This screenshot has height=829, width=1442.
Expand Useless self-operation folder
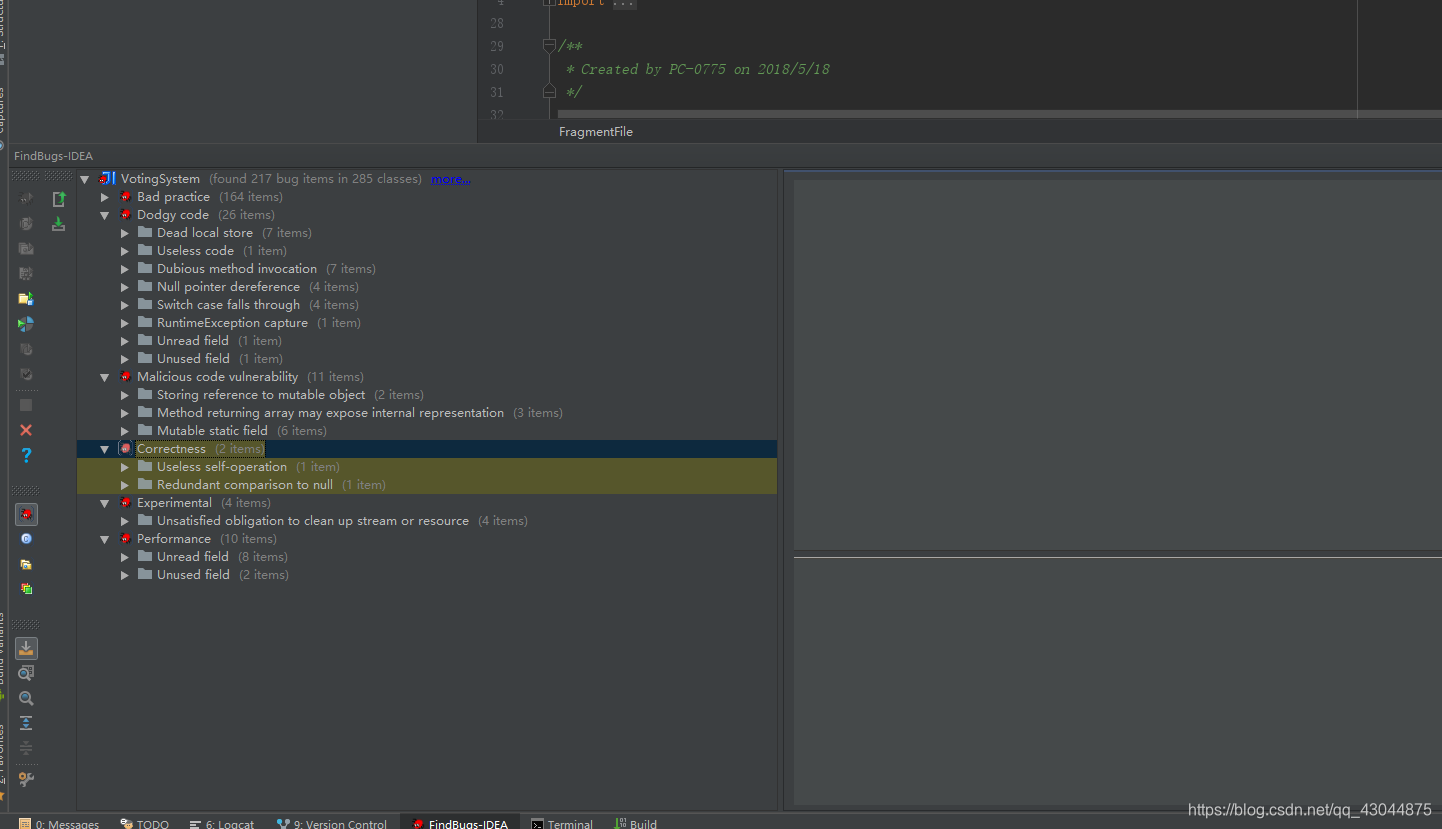(125, 467)
